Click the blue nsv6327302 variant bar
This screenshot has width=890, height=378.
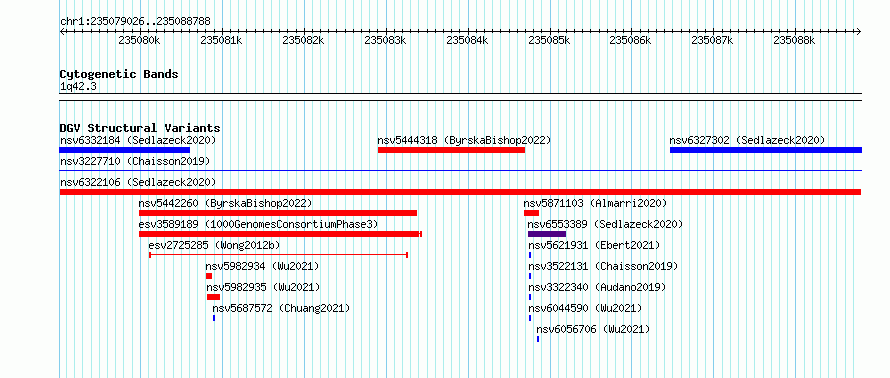tap(766, 150)
